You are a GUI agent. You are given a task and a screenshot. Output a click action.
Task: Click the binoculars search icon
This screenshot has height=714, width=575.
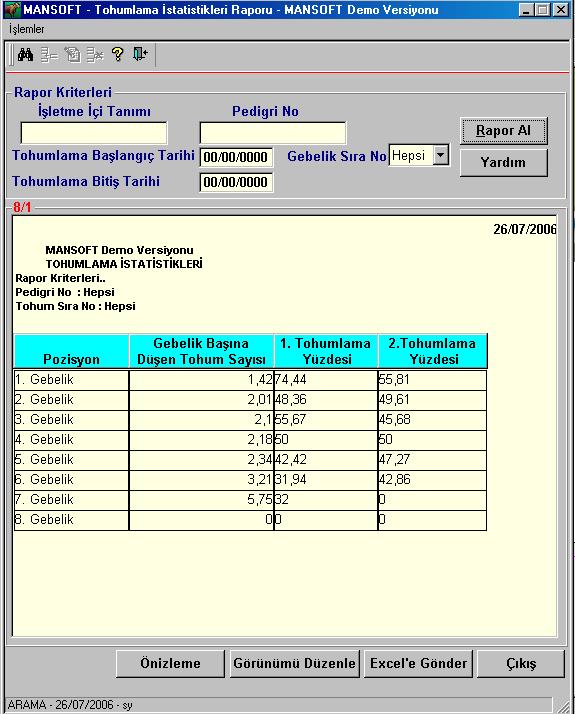pos(25,55)
